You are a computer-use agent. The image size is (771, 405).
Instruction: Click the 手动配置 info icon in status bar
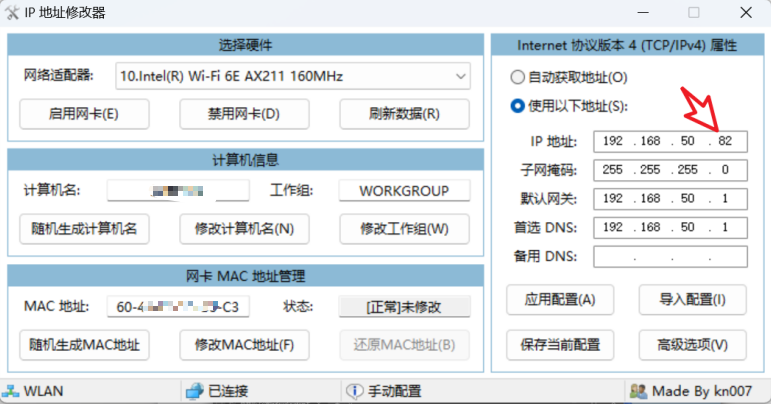tap(355, 391)
